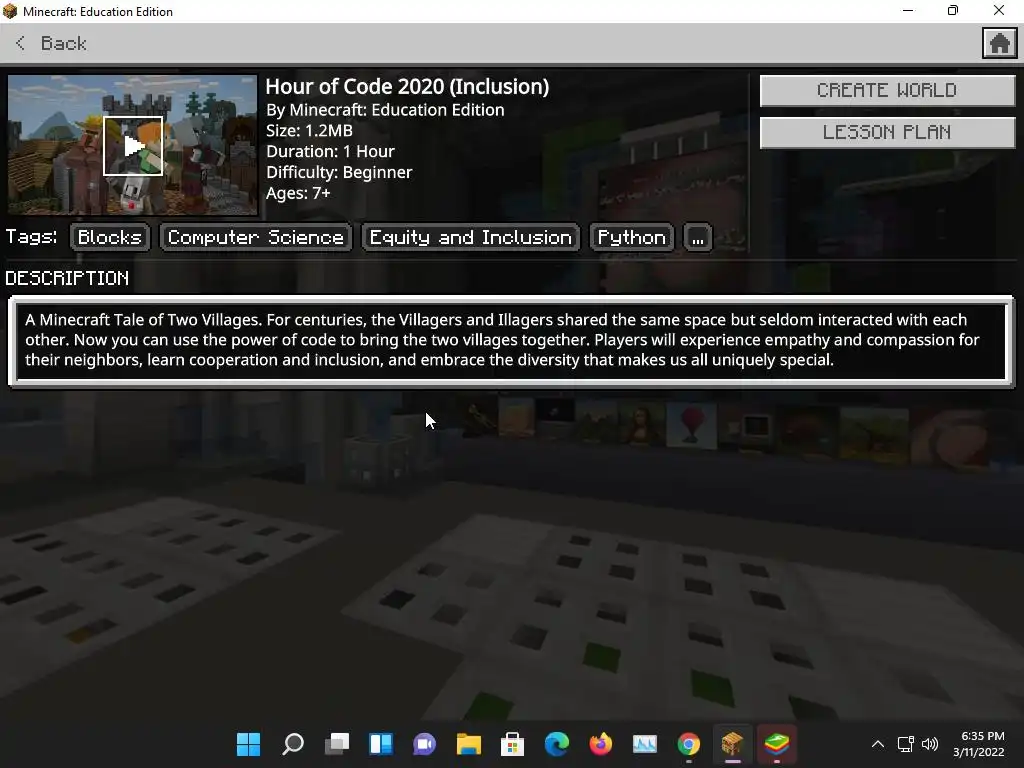1024x768 pixels.
Task: Open the Widgets panel icon
Action: point(381,744)
